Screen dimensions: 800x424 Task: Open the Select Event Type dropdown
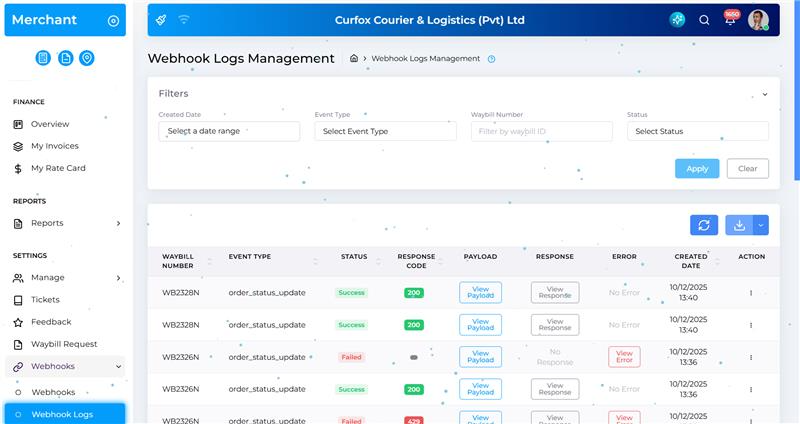(385, 131)
